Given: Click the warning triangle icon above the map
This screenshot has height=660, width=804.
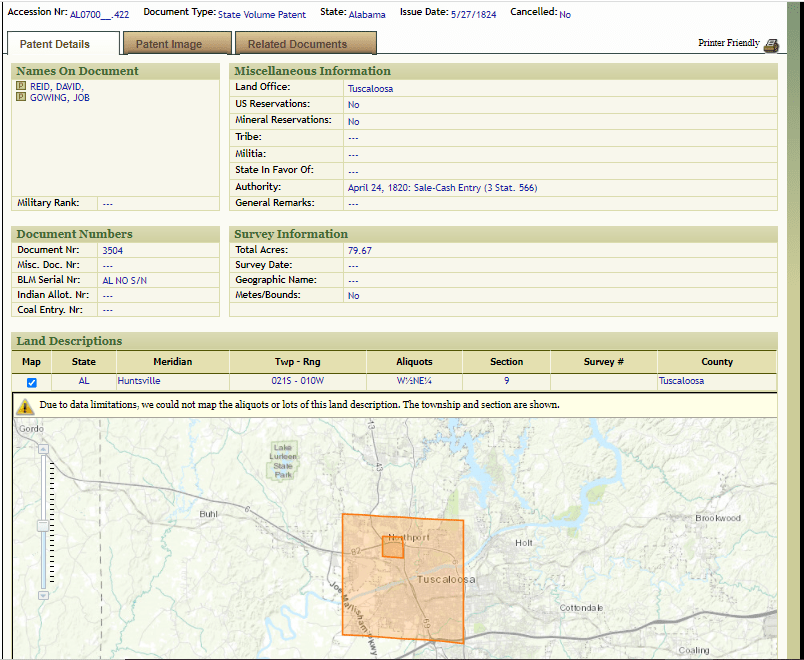Looking at the screenshot, I should [x=26, y=406].
